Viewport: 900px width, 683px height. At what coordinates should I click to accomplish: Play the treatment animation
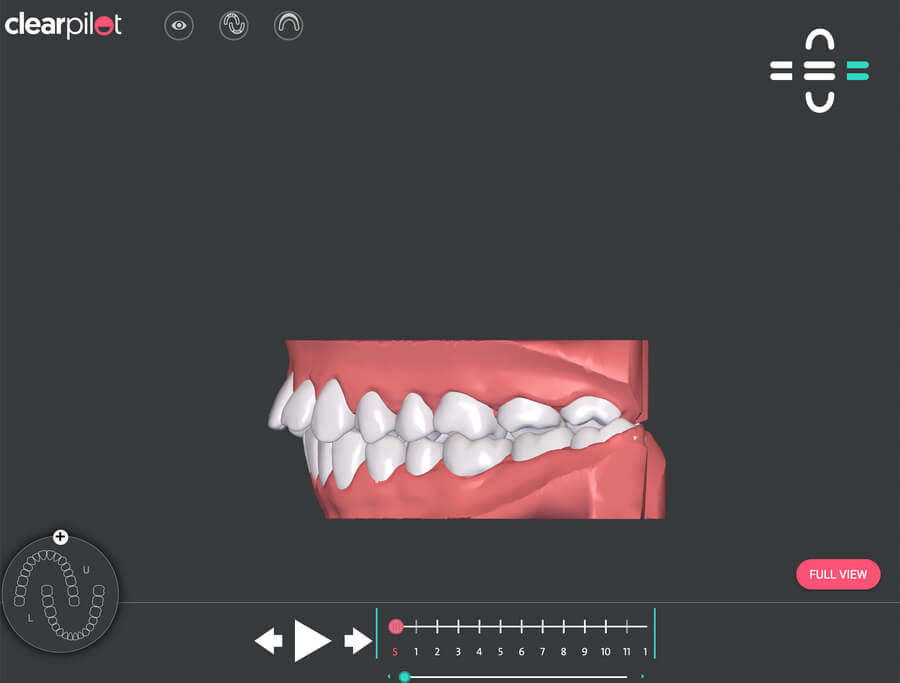point(311,640)
